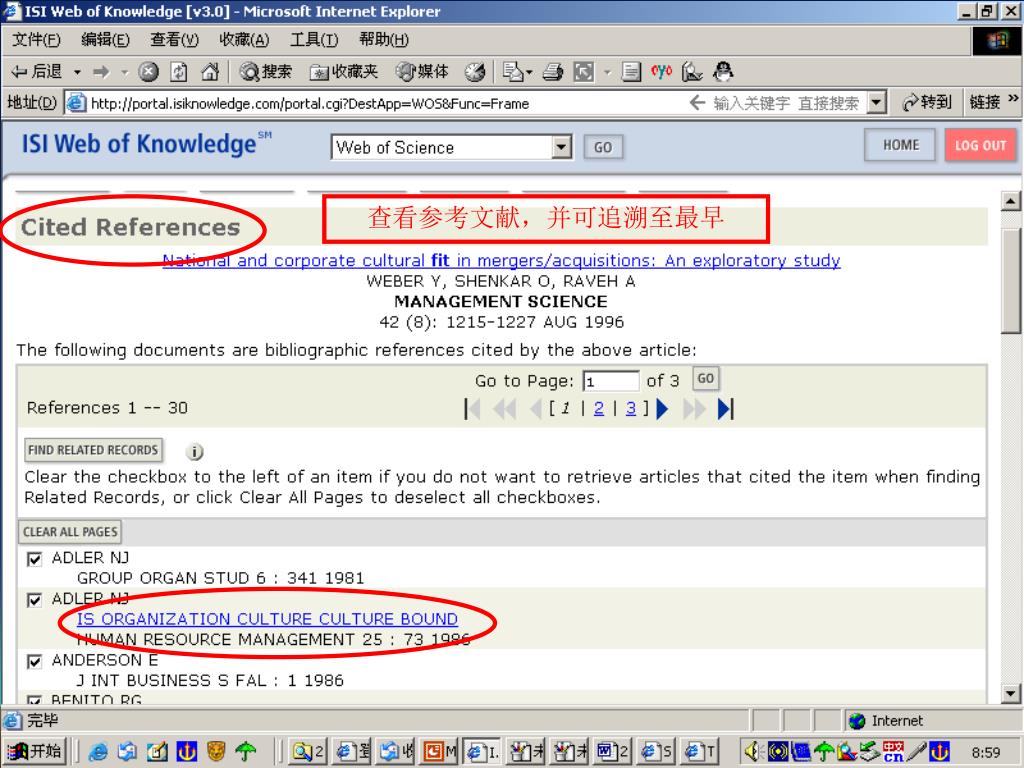
Task: Click the 转到 (Go) address bar button
Action: click(x=926, y=102)
